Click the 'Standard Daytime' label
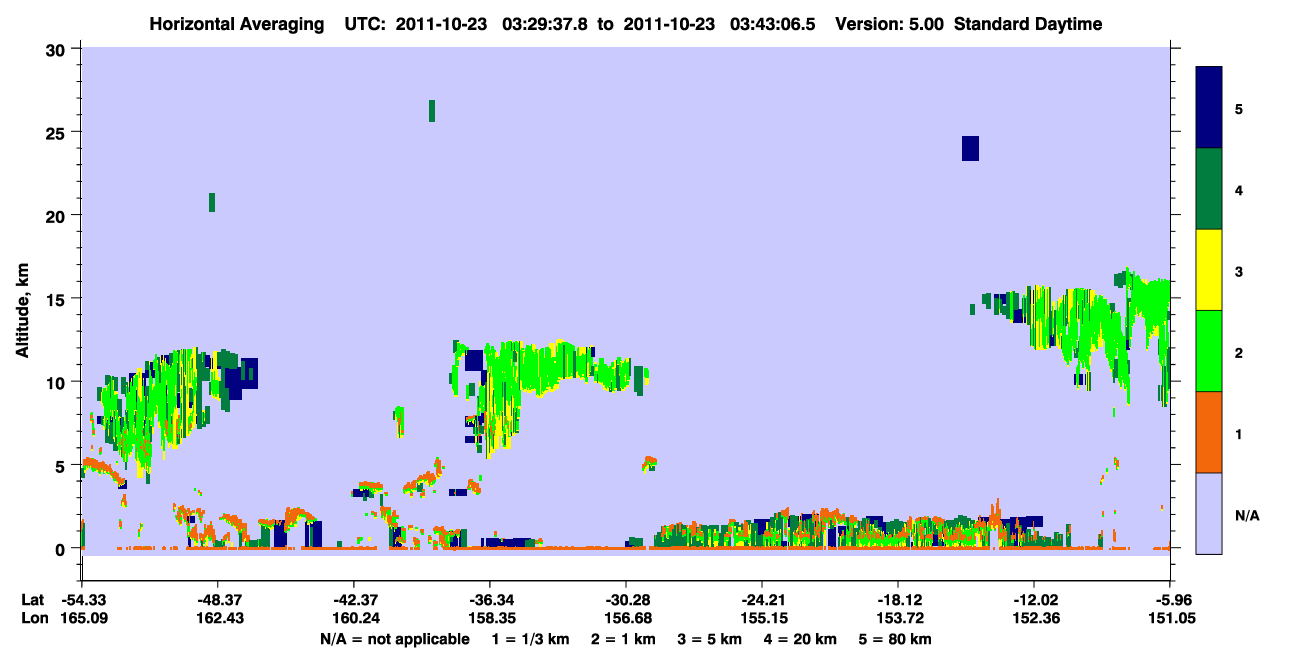Image resolution: width=1300 pixels, height=667 pixels. click(1027, 24)
